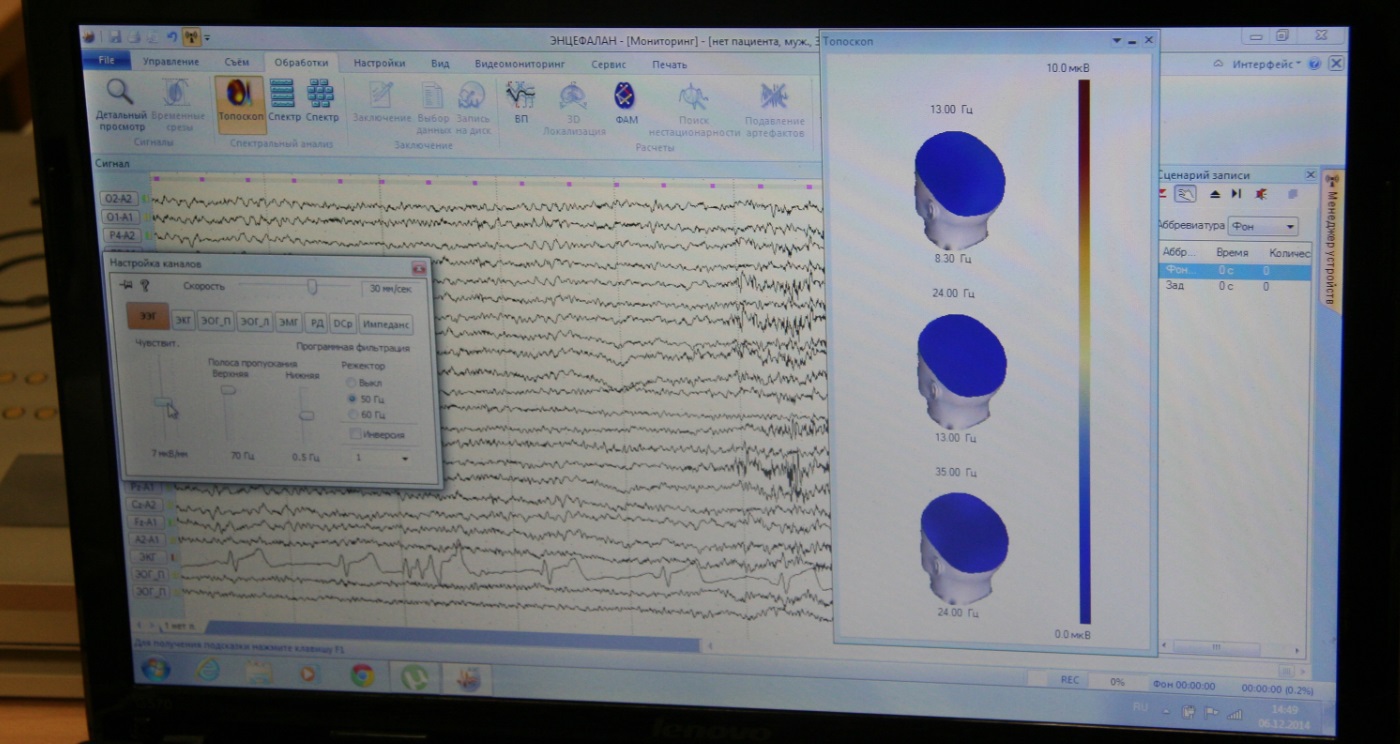Toggle the DCp channel type button
Screen dimensions: 1400x744
pos(342,324)
